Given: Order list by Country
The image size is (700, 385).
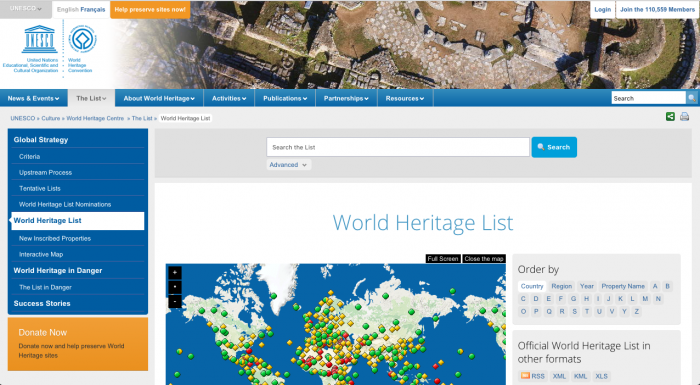Looking at the screenshot, I should (x=532, y=286).
